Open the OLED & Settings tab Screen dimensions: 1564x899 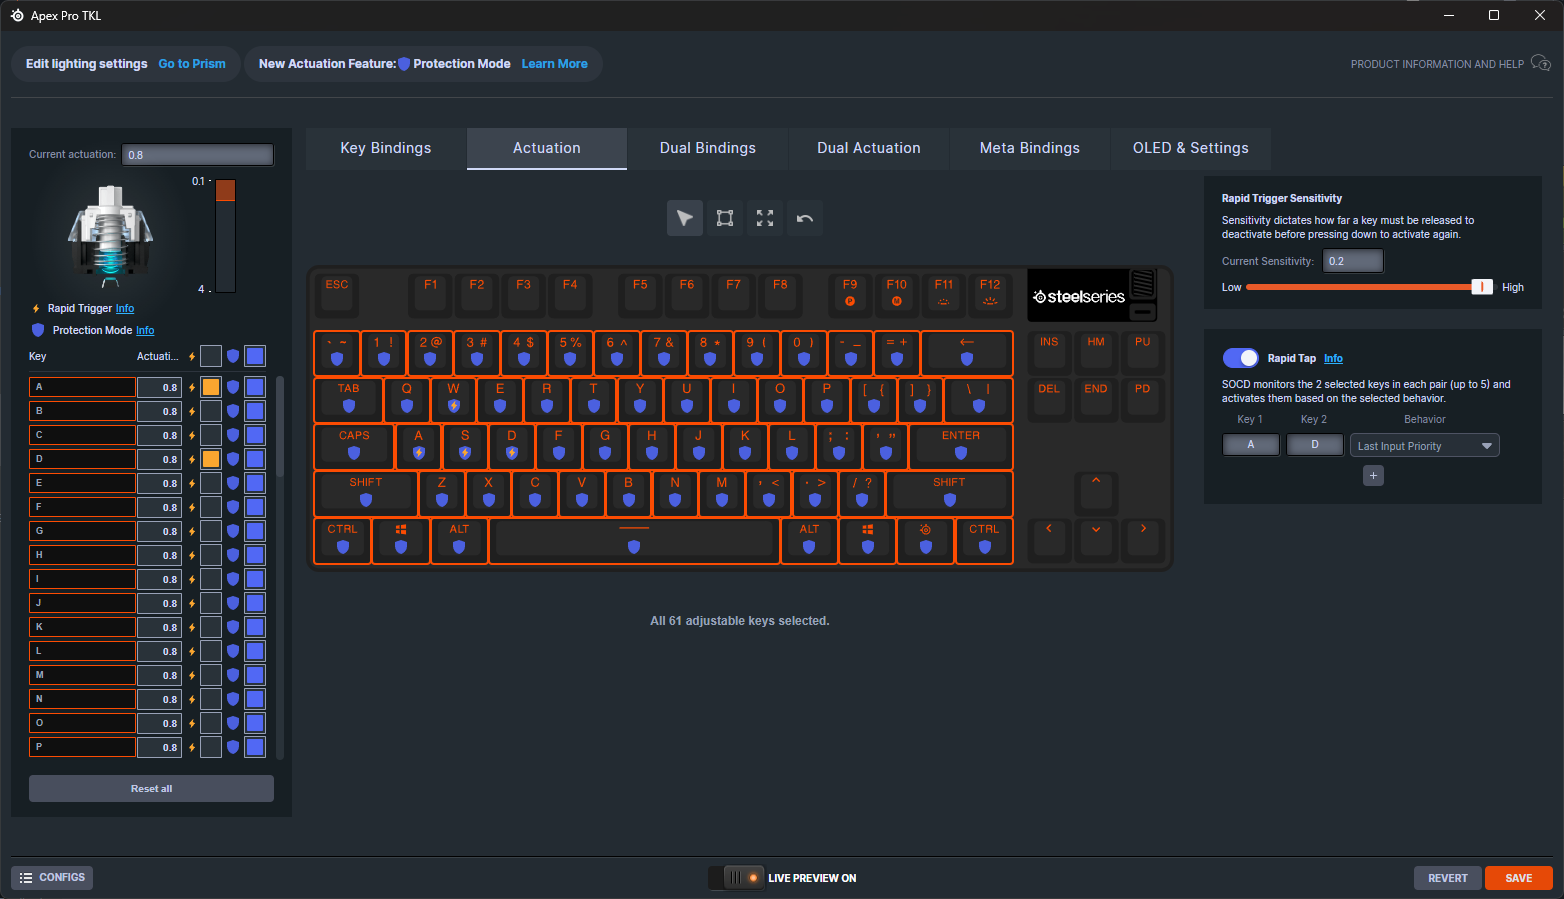click(x=1190, y=147)
